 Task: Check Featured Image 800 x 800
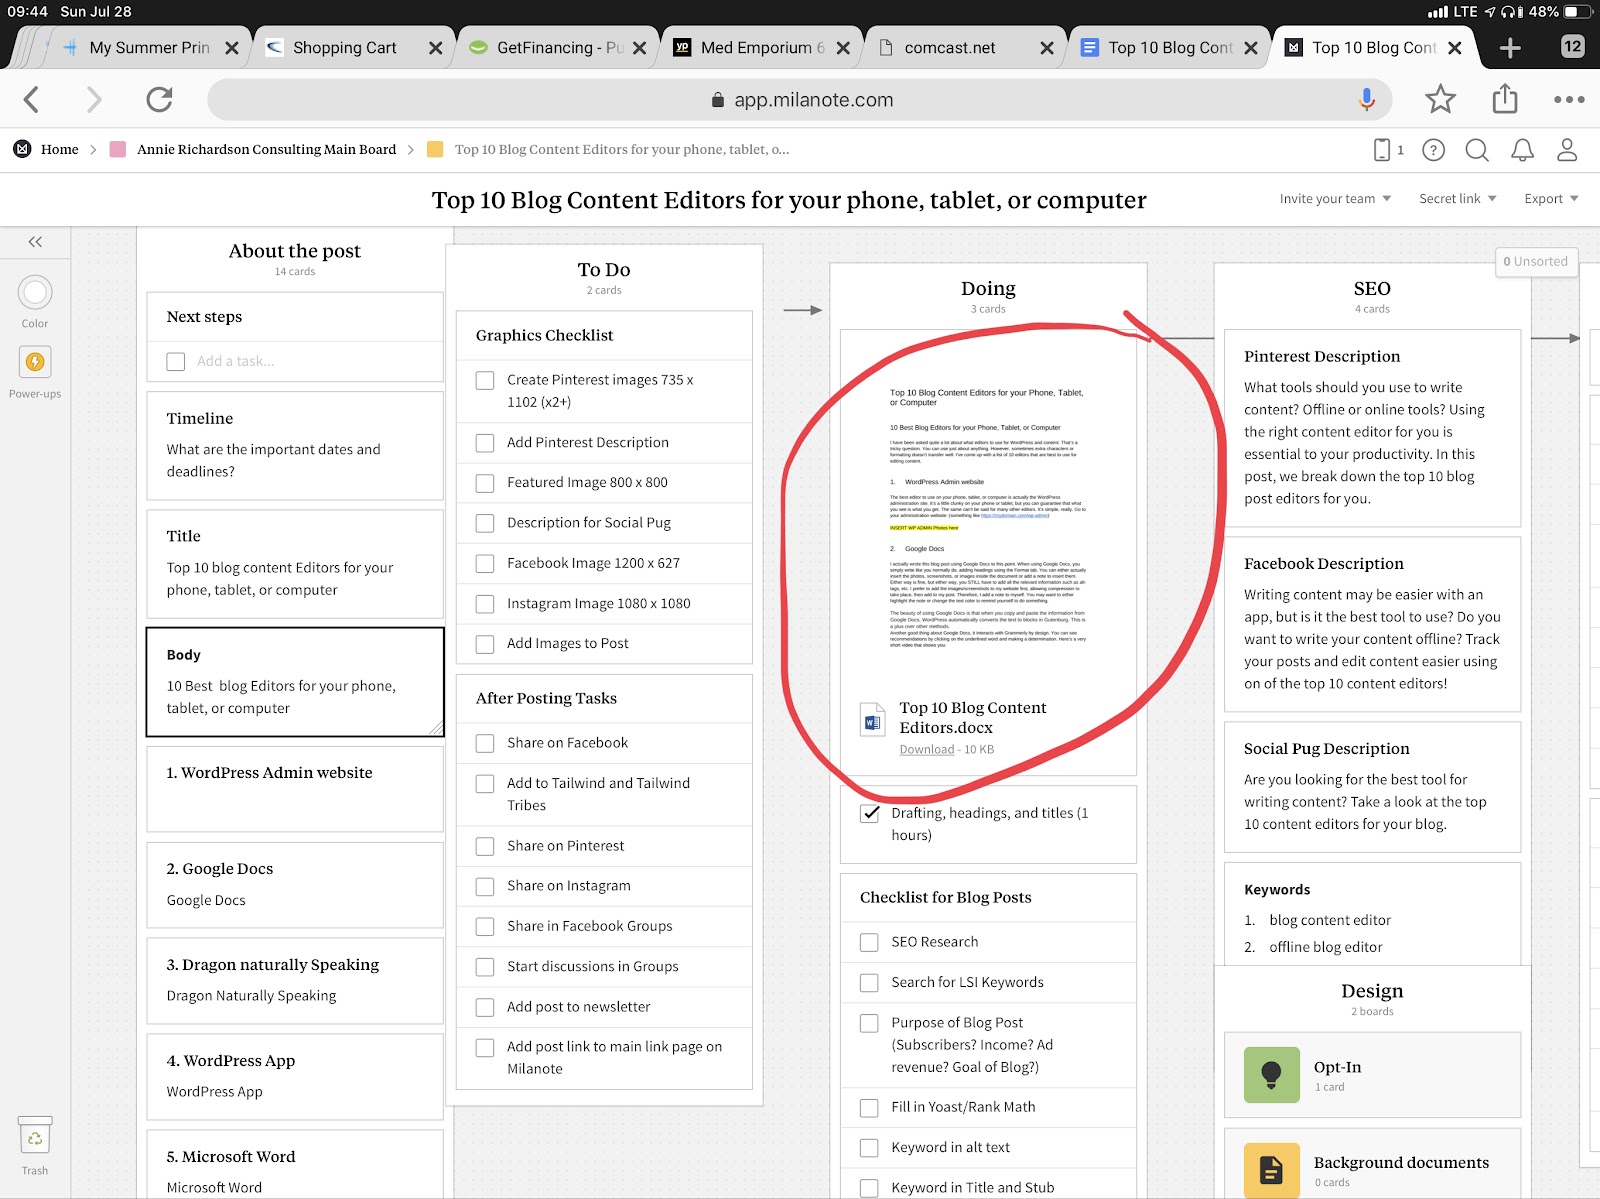click(x=485, y=482)
